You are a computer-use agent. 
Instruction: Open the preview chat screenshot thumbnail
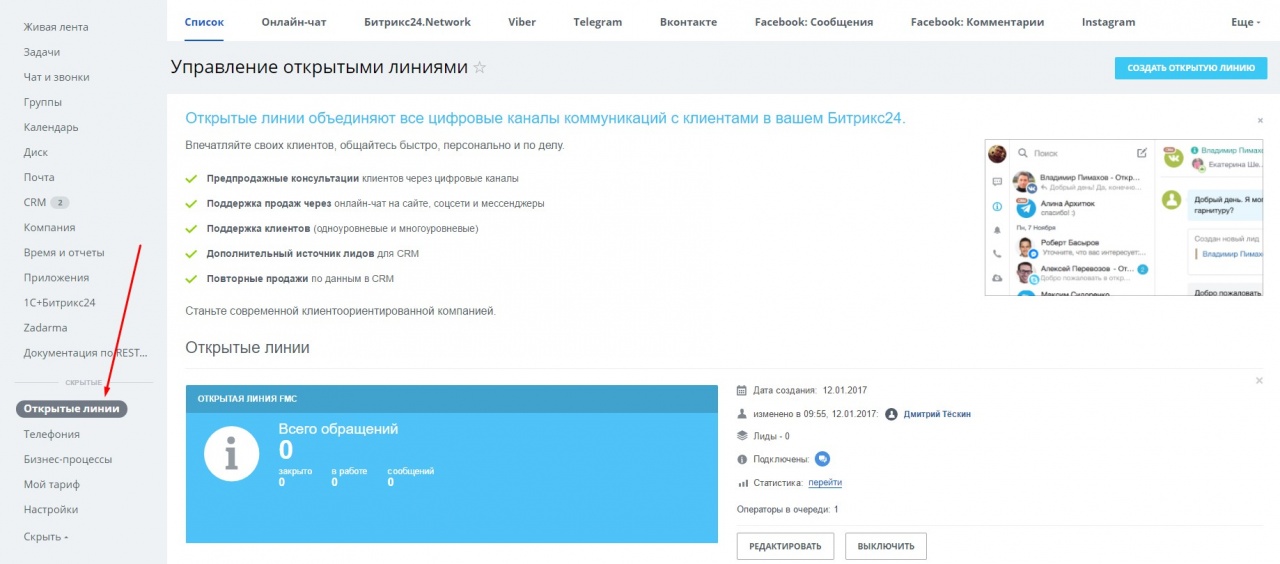tap(1125, 217)
